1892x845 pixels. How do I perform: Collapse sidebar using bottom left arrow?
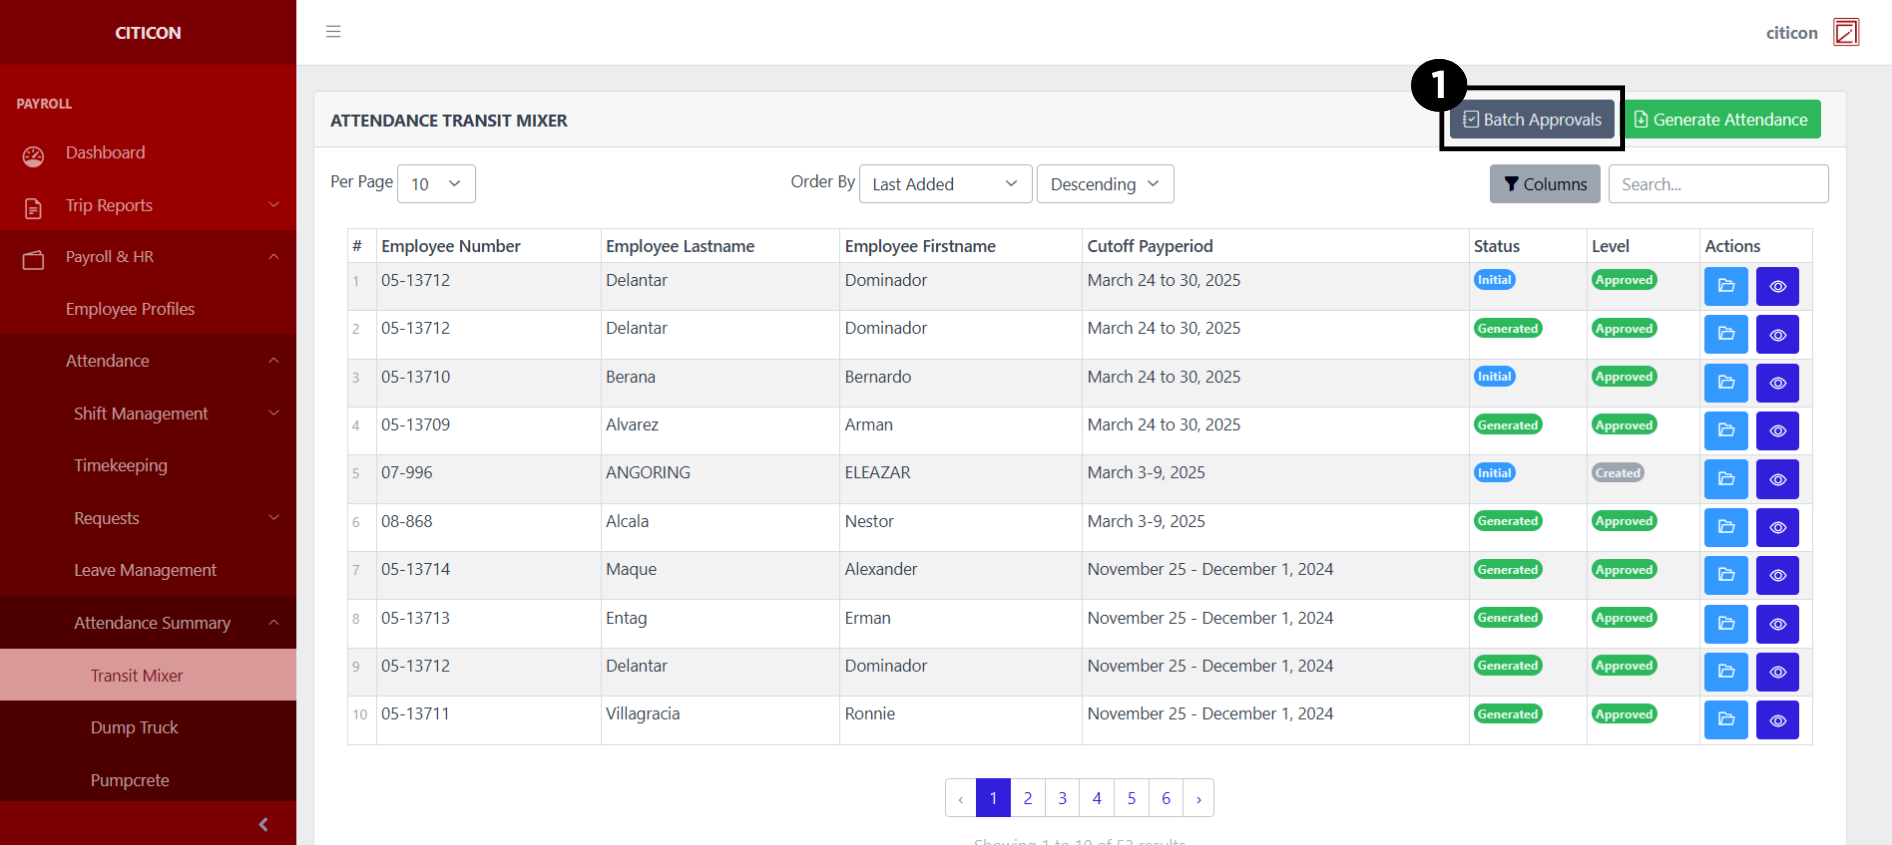coord(263,824)
